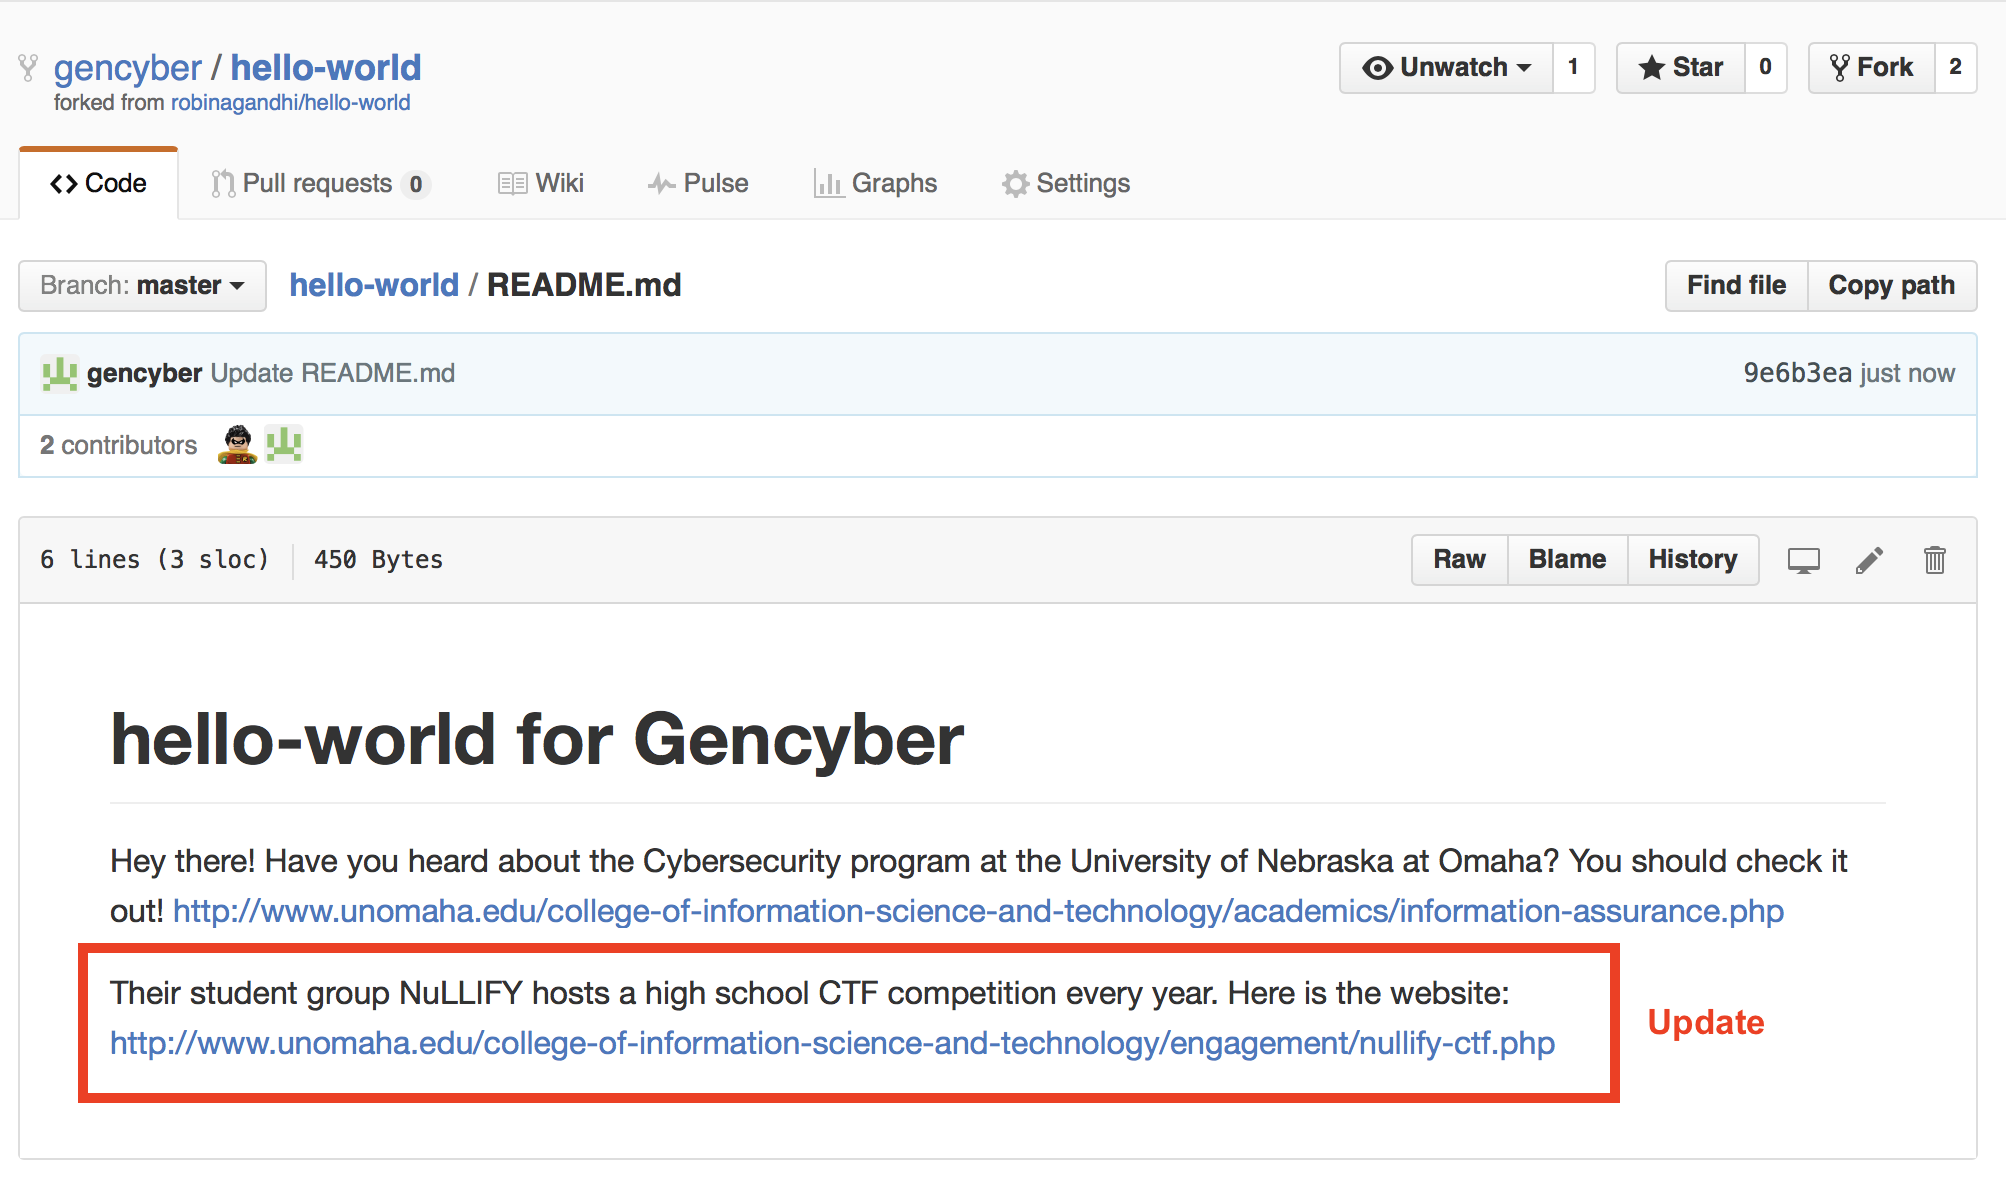Click the repository fork icon beside gencyber

click(28, 68)
